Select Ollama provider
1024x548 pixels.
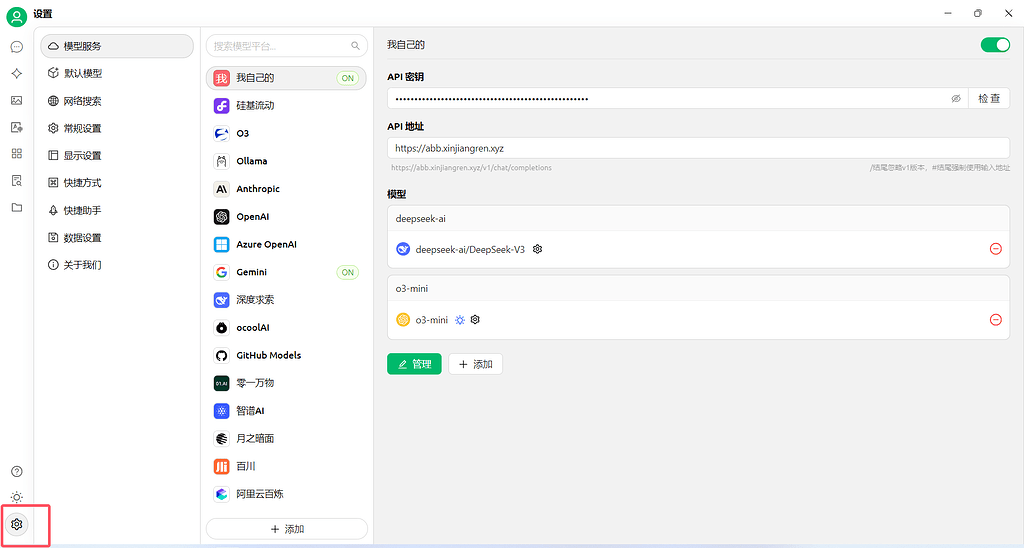click(286, 161)
